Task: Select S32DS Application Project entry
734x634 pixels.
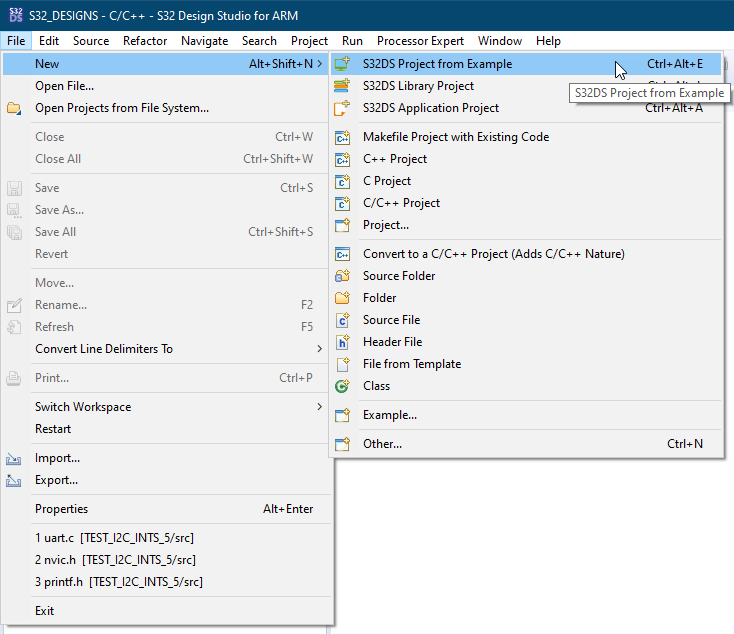Action: [x=526, y=108]
